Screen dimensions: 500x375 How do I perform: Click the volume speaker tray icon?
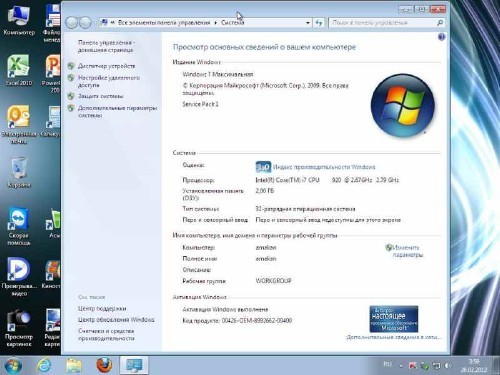point(448,366)
